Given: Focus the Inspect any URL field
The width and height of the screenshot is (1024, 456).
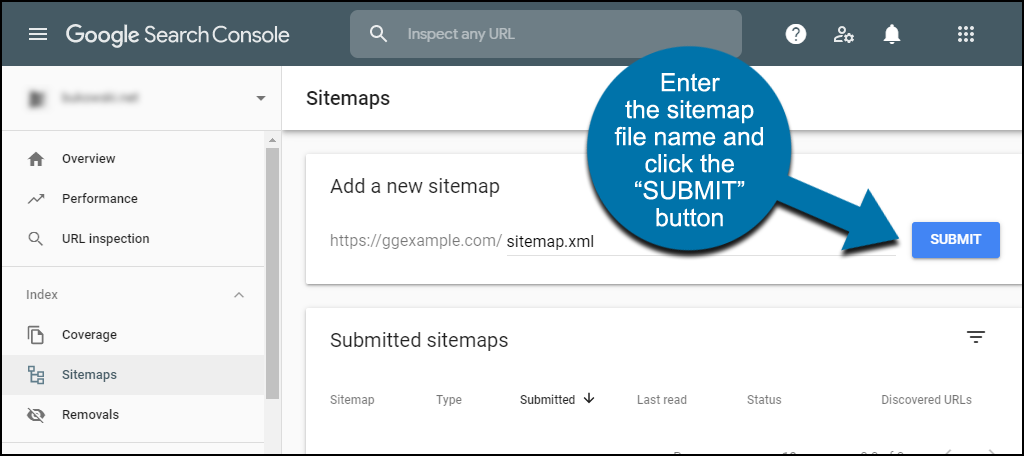Looking at the screenshot, I should click(545, 33).
